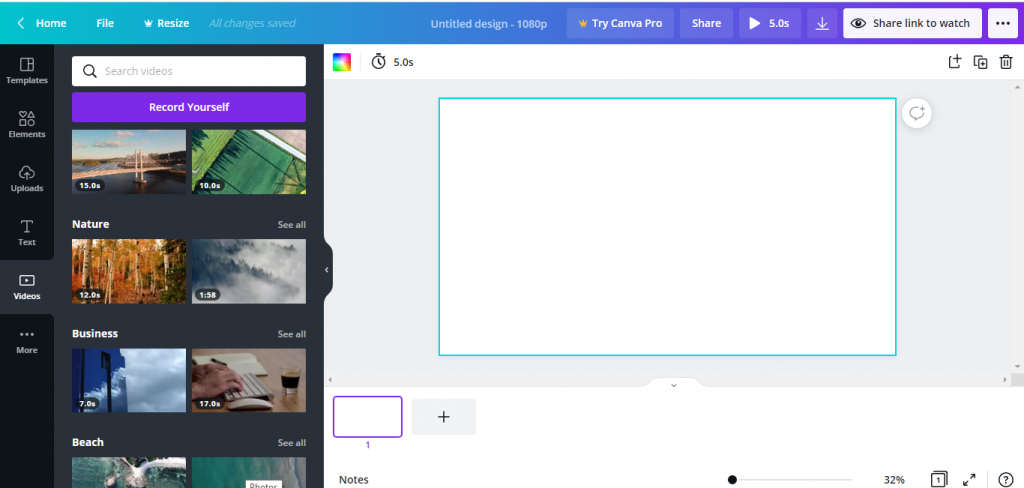Open the help question mark icon
Image resolution: width=1024 pixels, height=488 pixels.
1006,480
